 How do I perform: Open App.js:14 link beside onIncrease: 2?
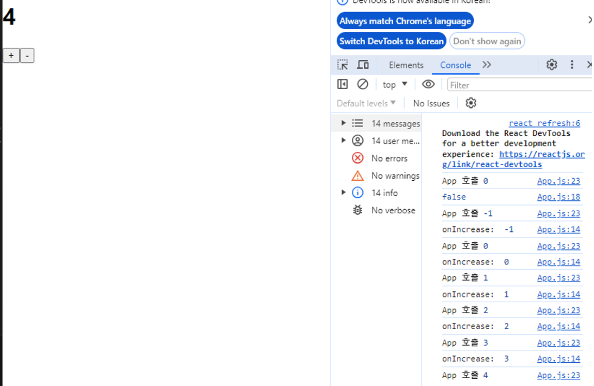558,327
